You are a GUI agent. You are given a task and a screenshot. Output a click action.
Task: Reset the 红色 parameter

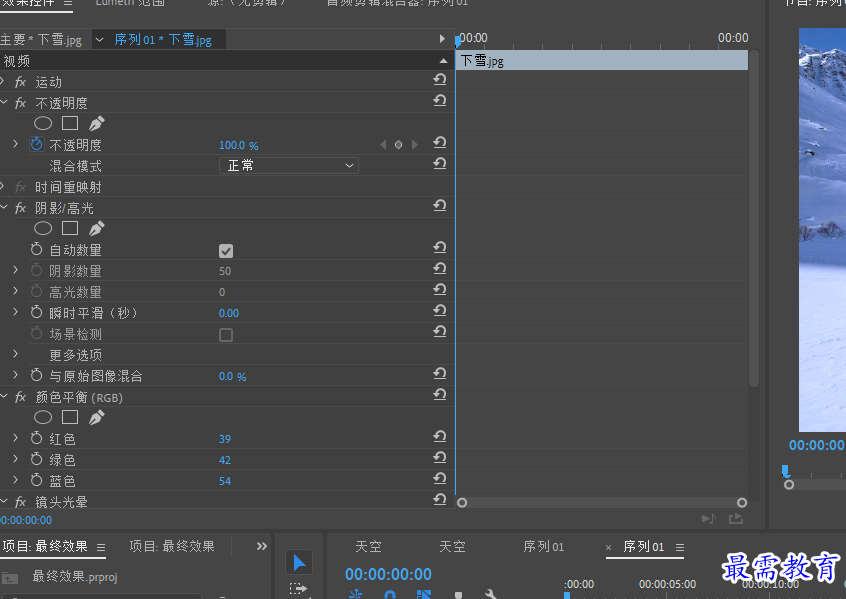(440, 437)
